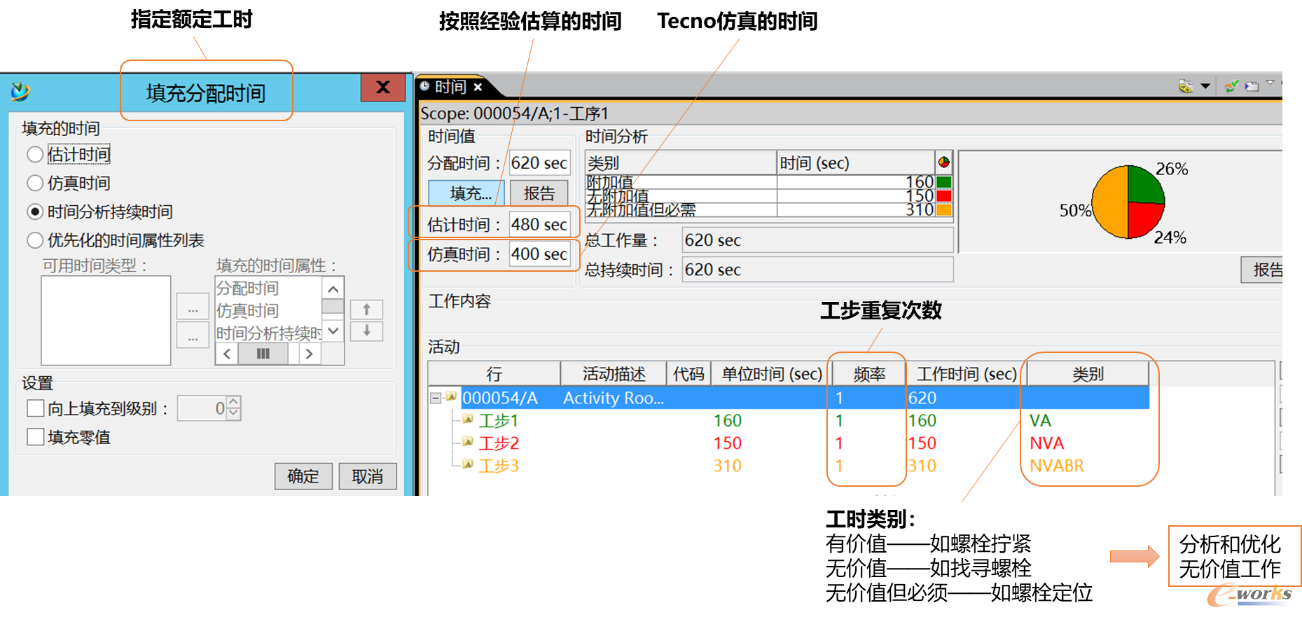1302x617 pixels.
Task: Switch to the 时间 view tab
Action: (449, 87)
